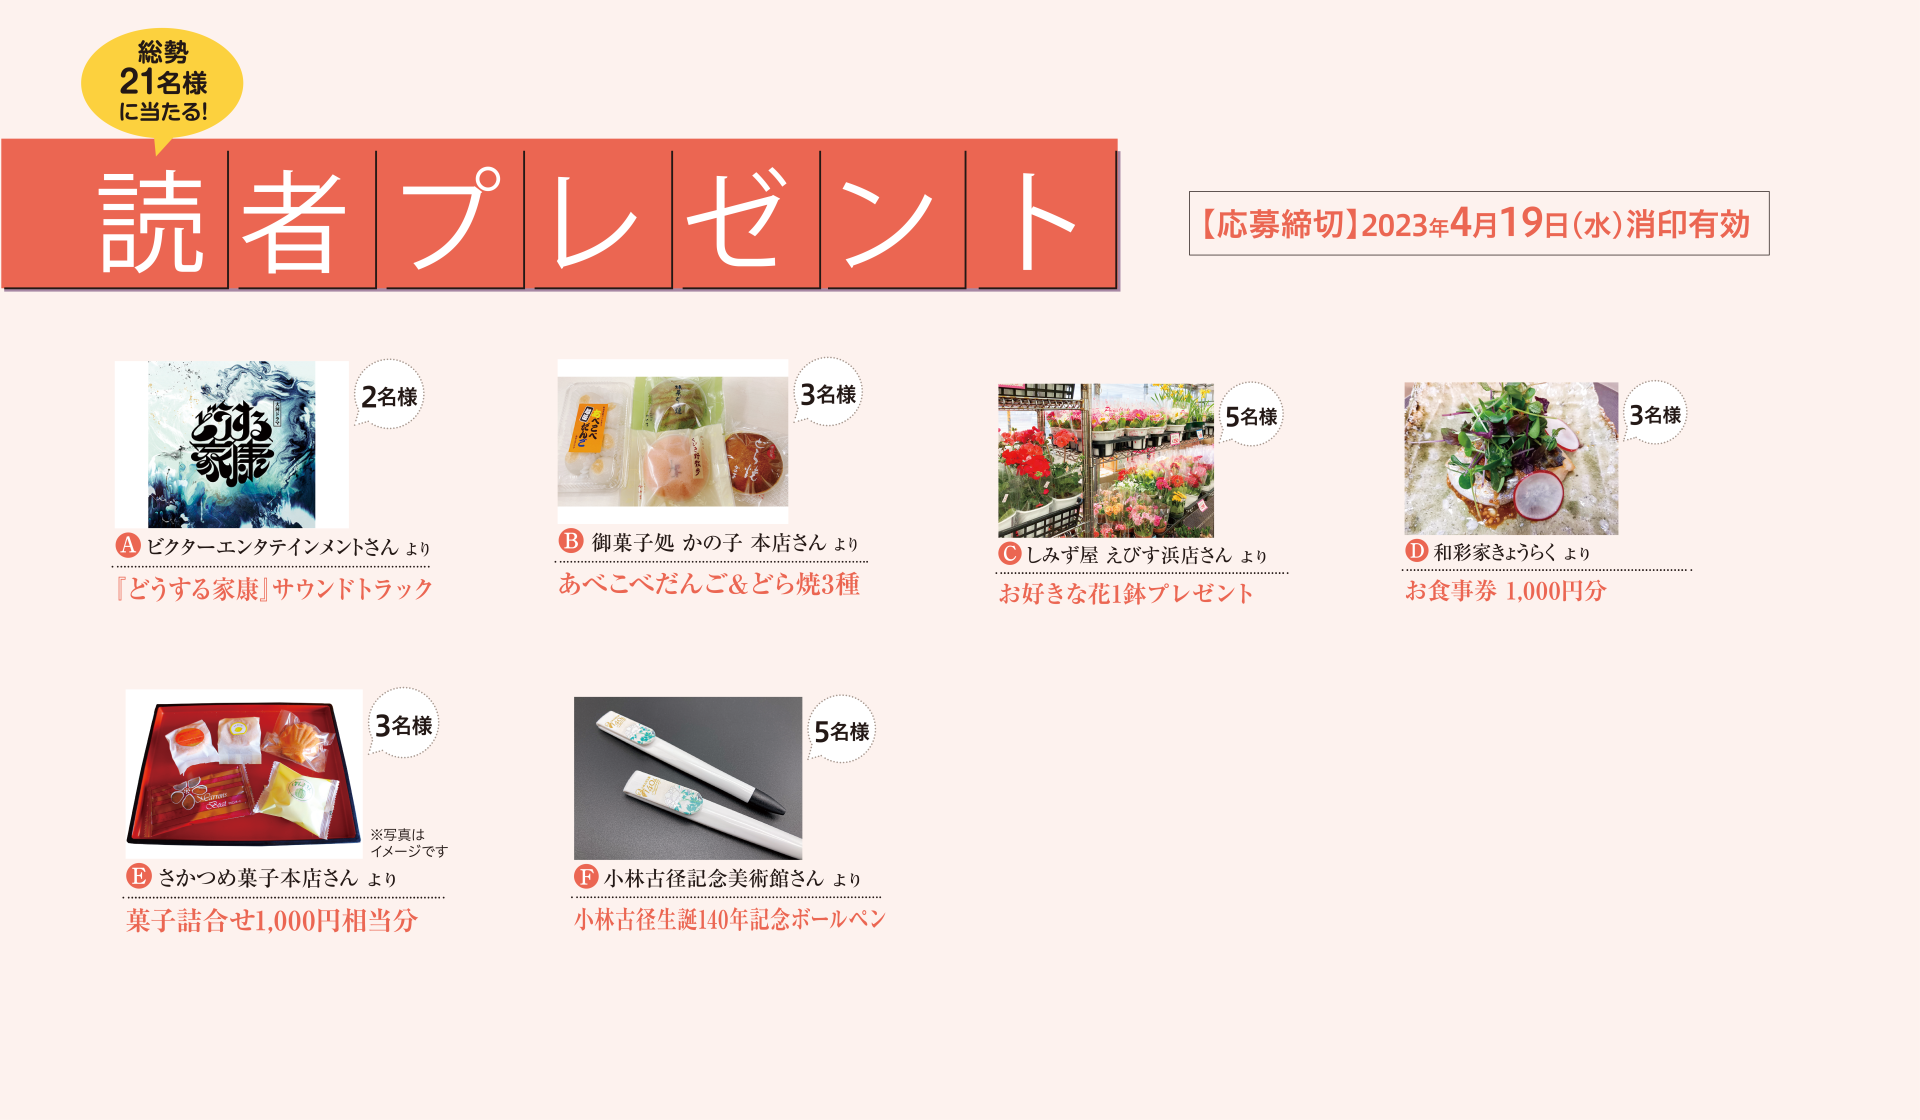This screenshot has width=1920, height=1120.
Task: Click the 『どうする家康』サウンドトラック title
Action: click(273, 588)
